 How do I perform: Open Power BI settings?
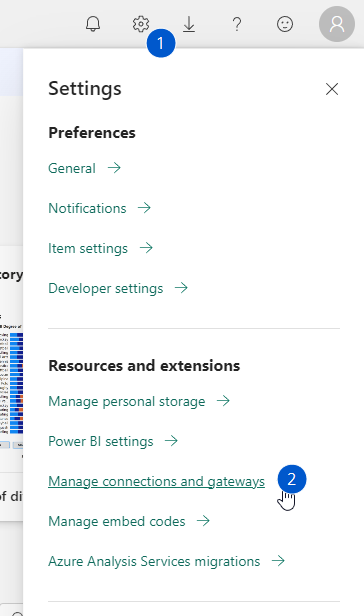pyautogui.click(x=101, y=442)
